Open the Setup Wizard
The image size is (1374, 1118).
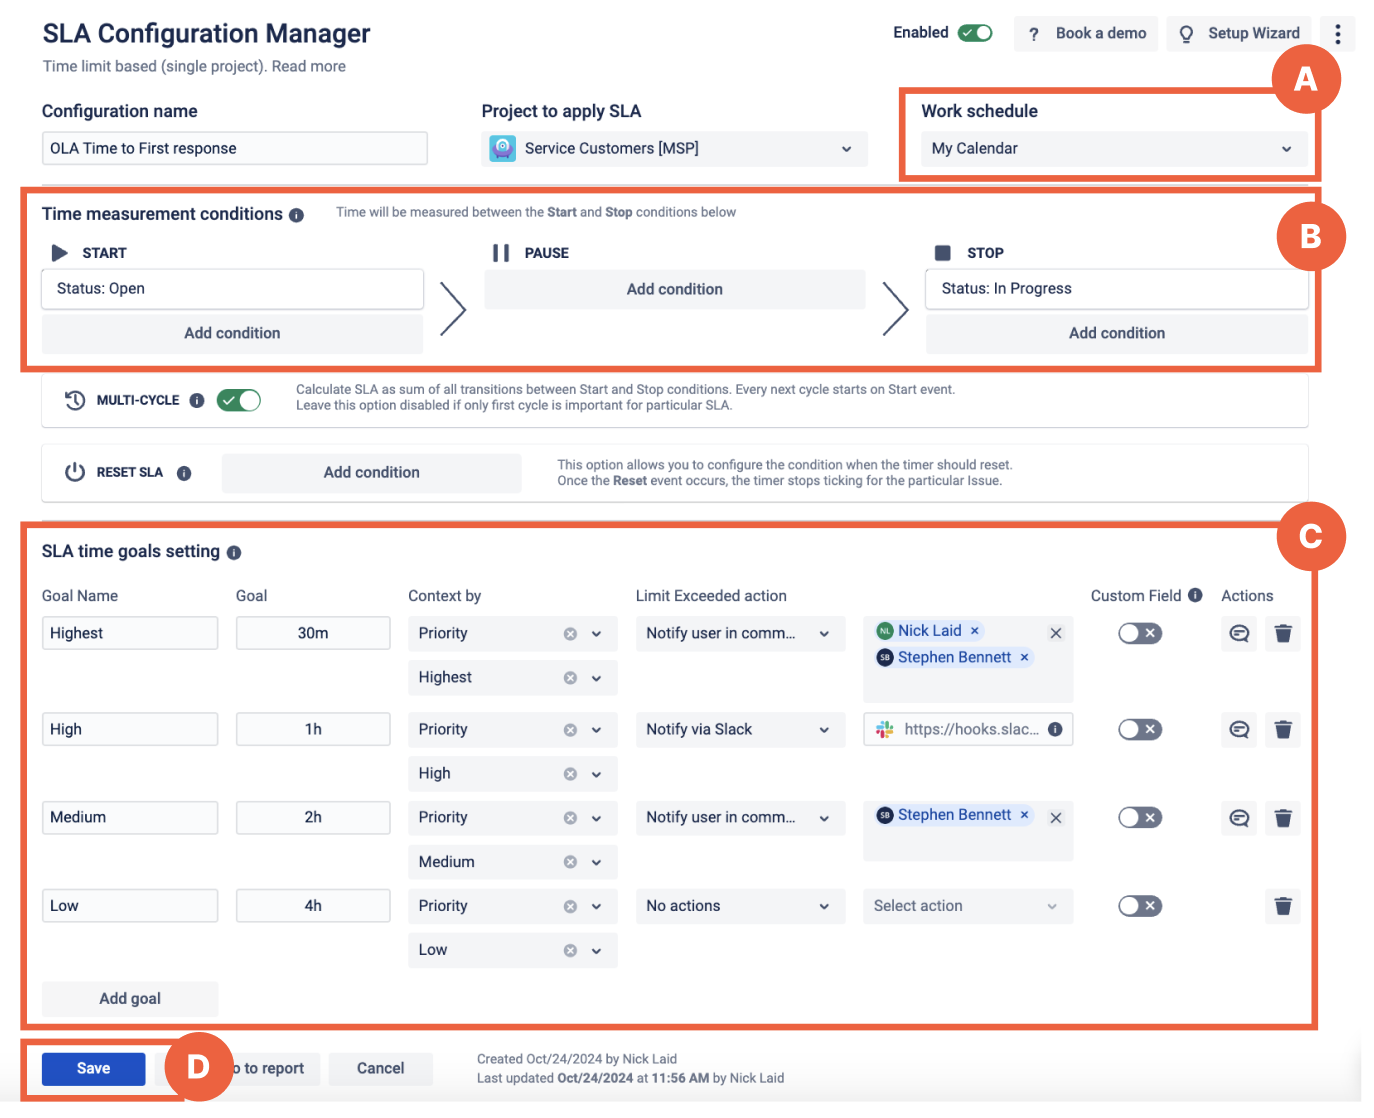pyautogui.click(x=1240, y=34)
